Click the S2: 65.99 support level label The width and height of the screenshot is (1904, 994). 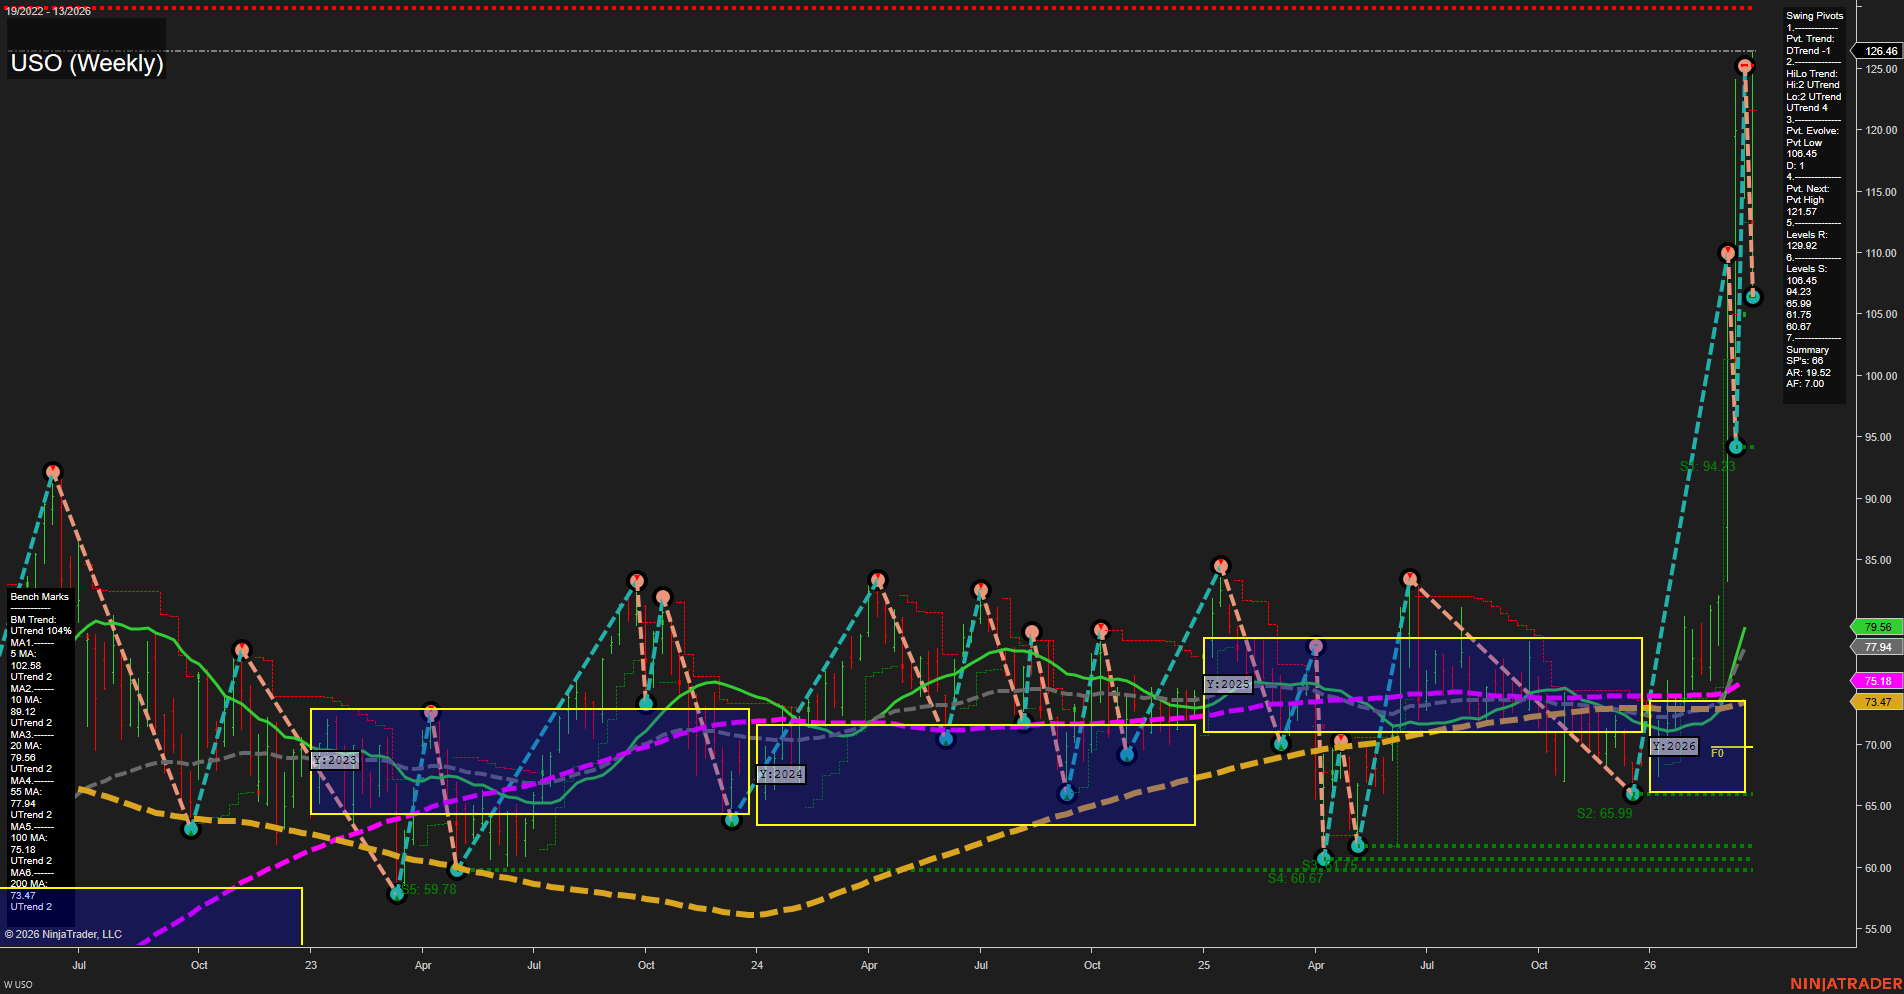(1604, 813)
